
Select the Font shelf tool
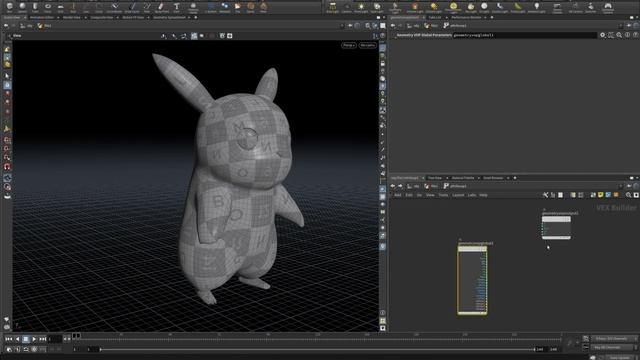[x=176, y=7]
